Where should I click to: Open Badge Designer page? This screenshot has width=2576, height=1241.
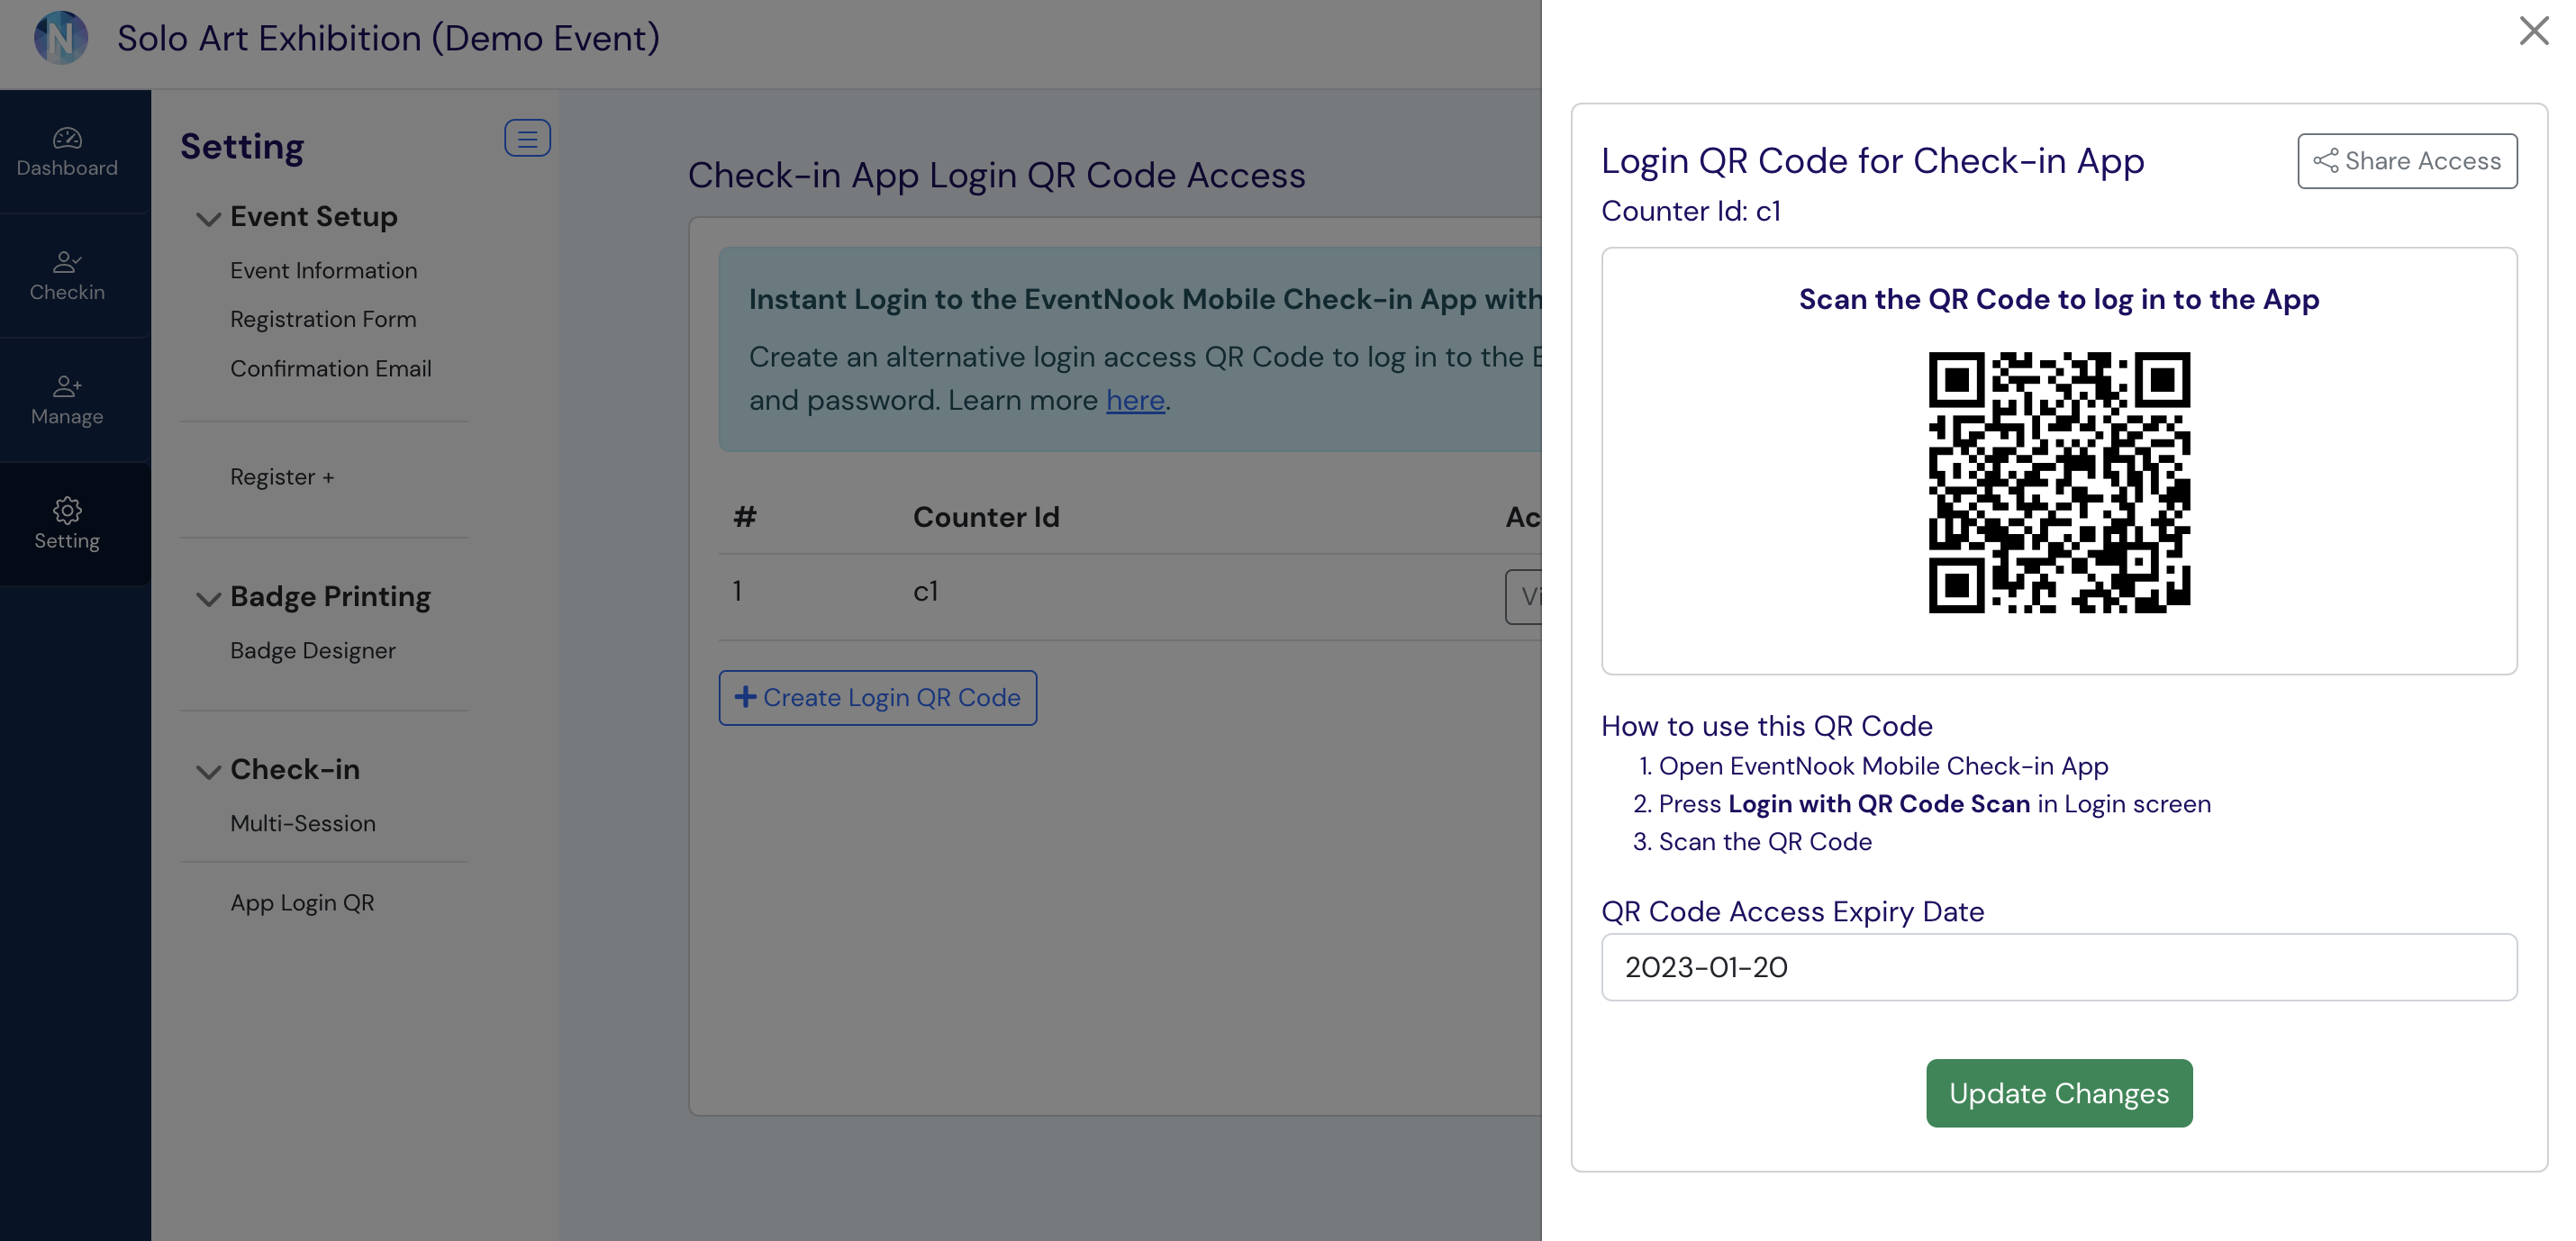(313, 651)
